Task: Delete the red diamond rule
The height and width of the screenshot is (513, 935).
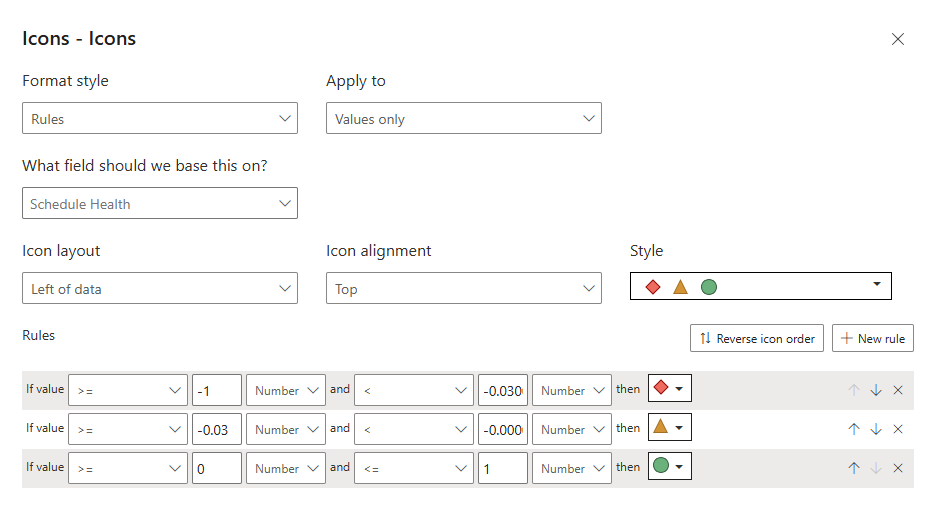Action: [898, 390]
